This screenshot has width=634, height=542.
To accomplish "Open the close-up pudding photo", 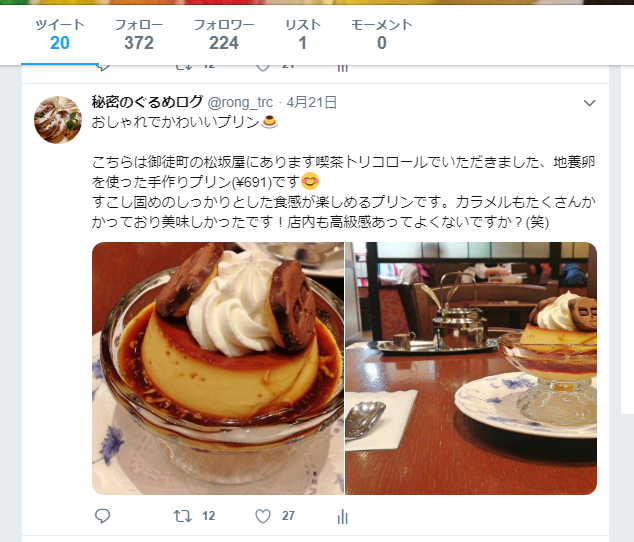I will (218, 368).
